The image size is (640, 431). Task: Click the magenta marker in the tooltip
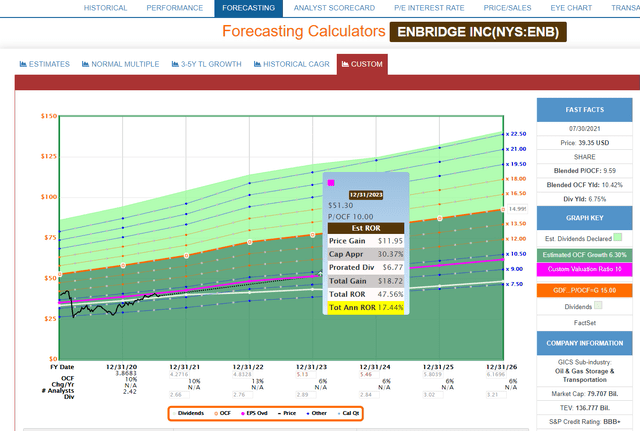tap(331, 183)
